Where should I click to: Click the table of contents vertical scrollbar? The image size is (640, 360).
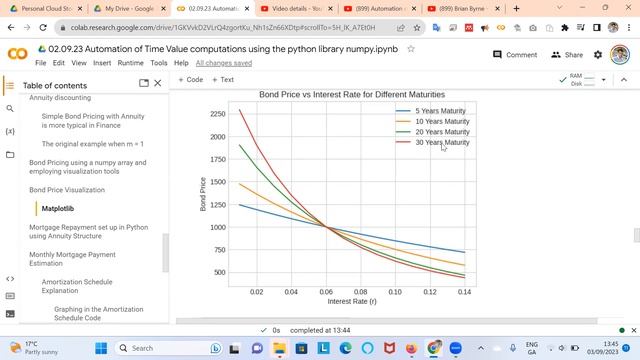coord(165,252)
